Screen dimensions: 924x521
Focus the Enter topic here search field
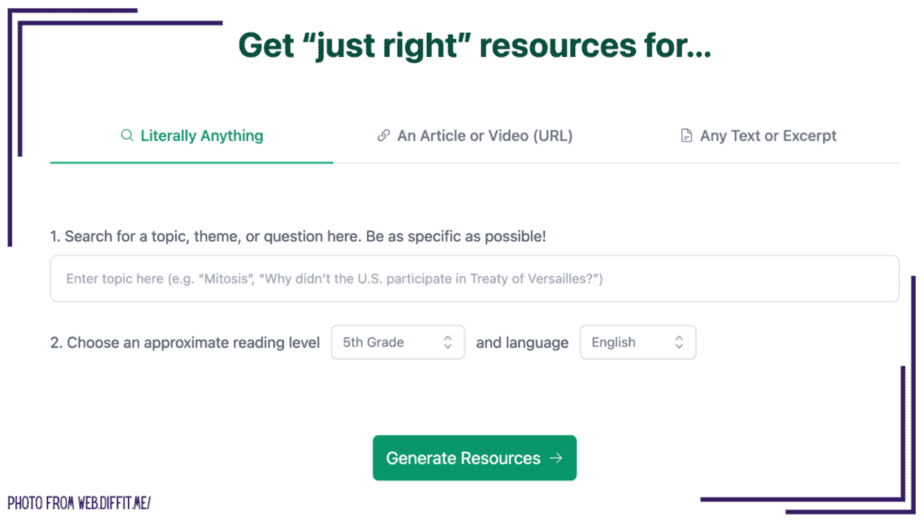(474, 279)
